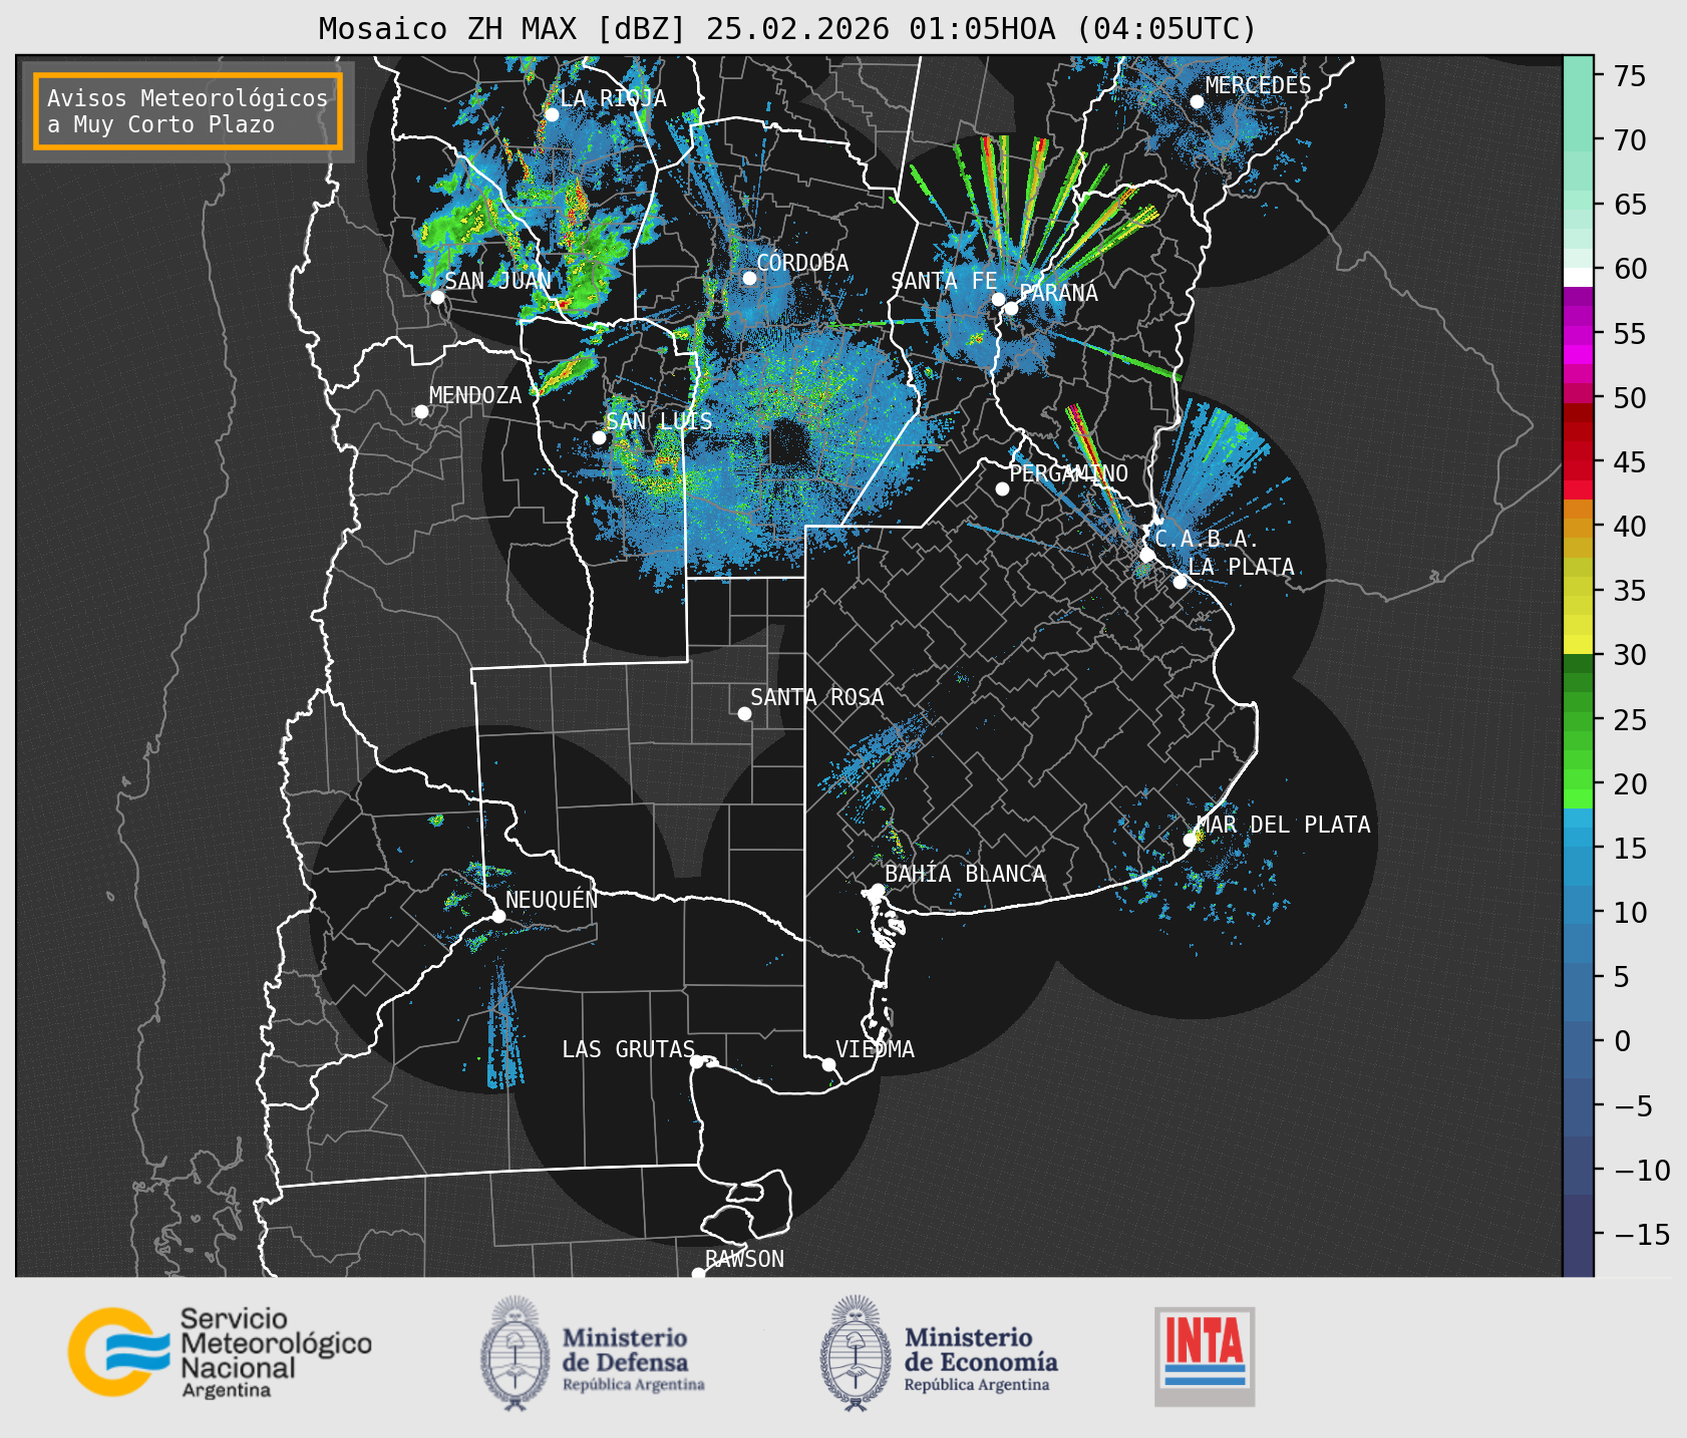Screen dimensions: 1687x1438
Task: Click the mint 70 dBZ color band
Action: coord(1578,140)
